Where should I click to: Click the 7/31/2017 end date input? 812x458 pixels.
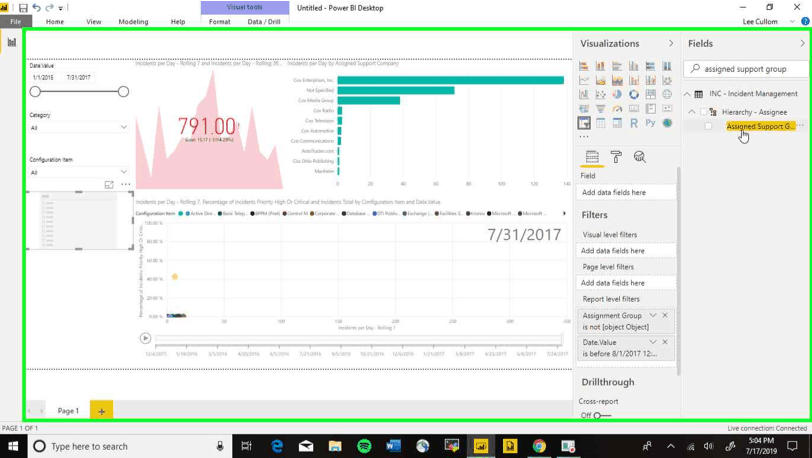click(79, 77)
